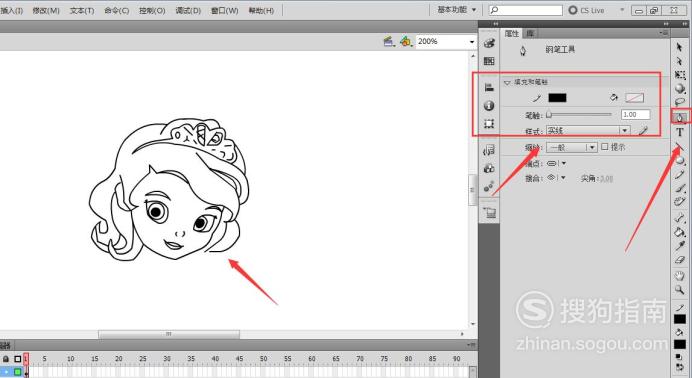Image resolution: width=692 pixels, height=378 pixels.
Task: Open the 缩放 scale dropdown
Action: coord(572,147)
